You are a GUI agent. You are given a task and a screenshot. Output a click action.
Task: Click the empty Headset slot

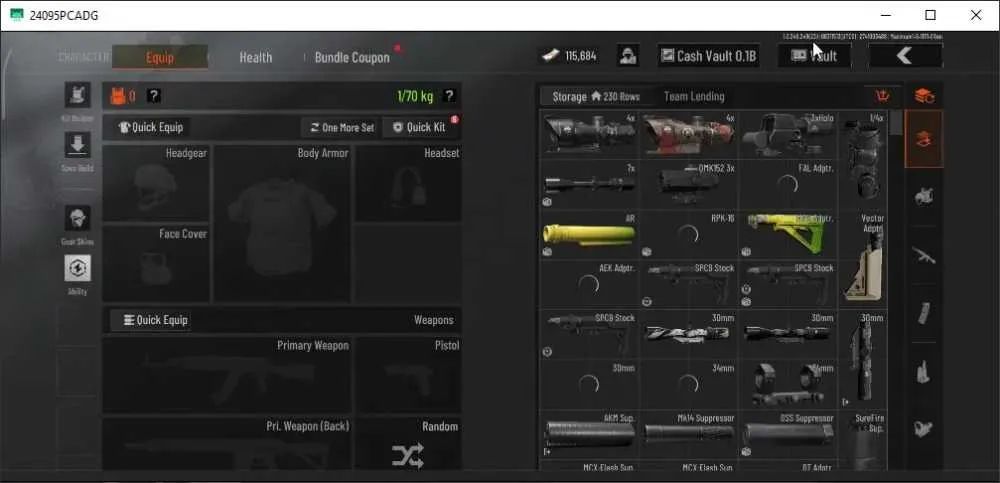point(408,183)
